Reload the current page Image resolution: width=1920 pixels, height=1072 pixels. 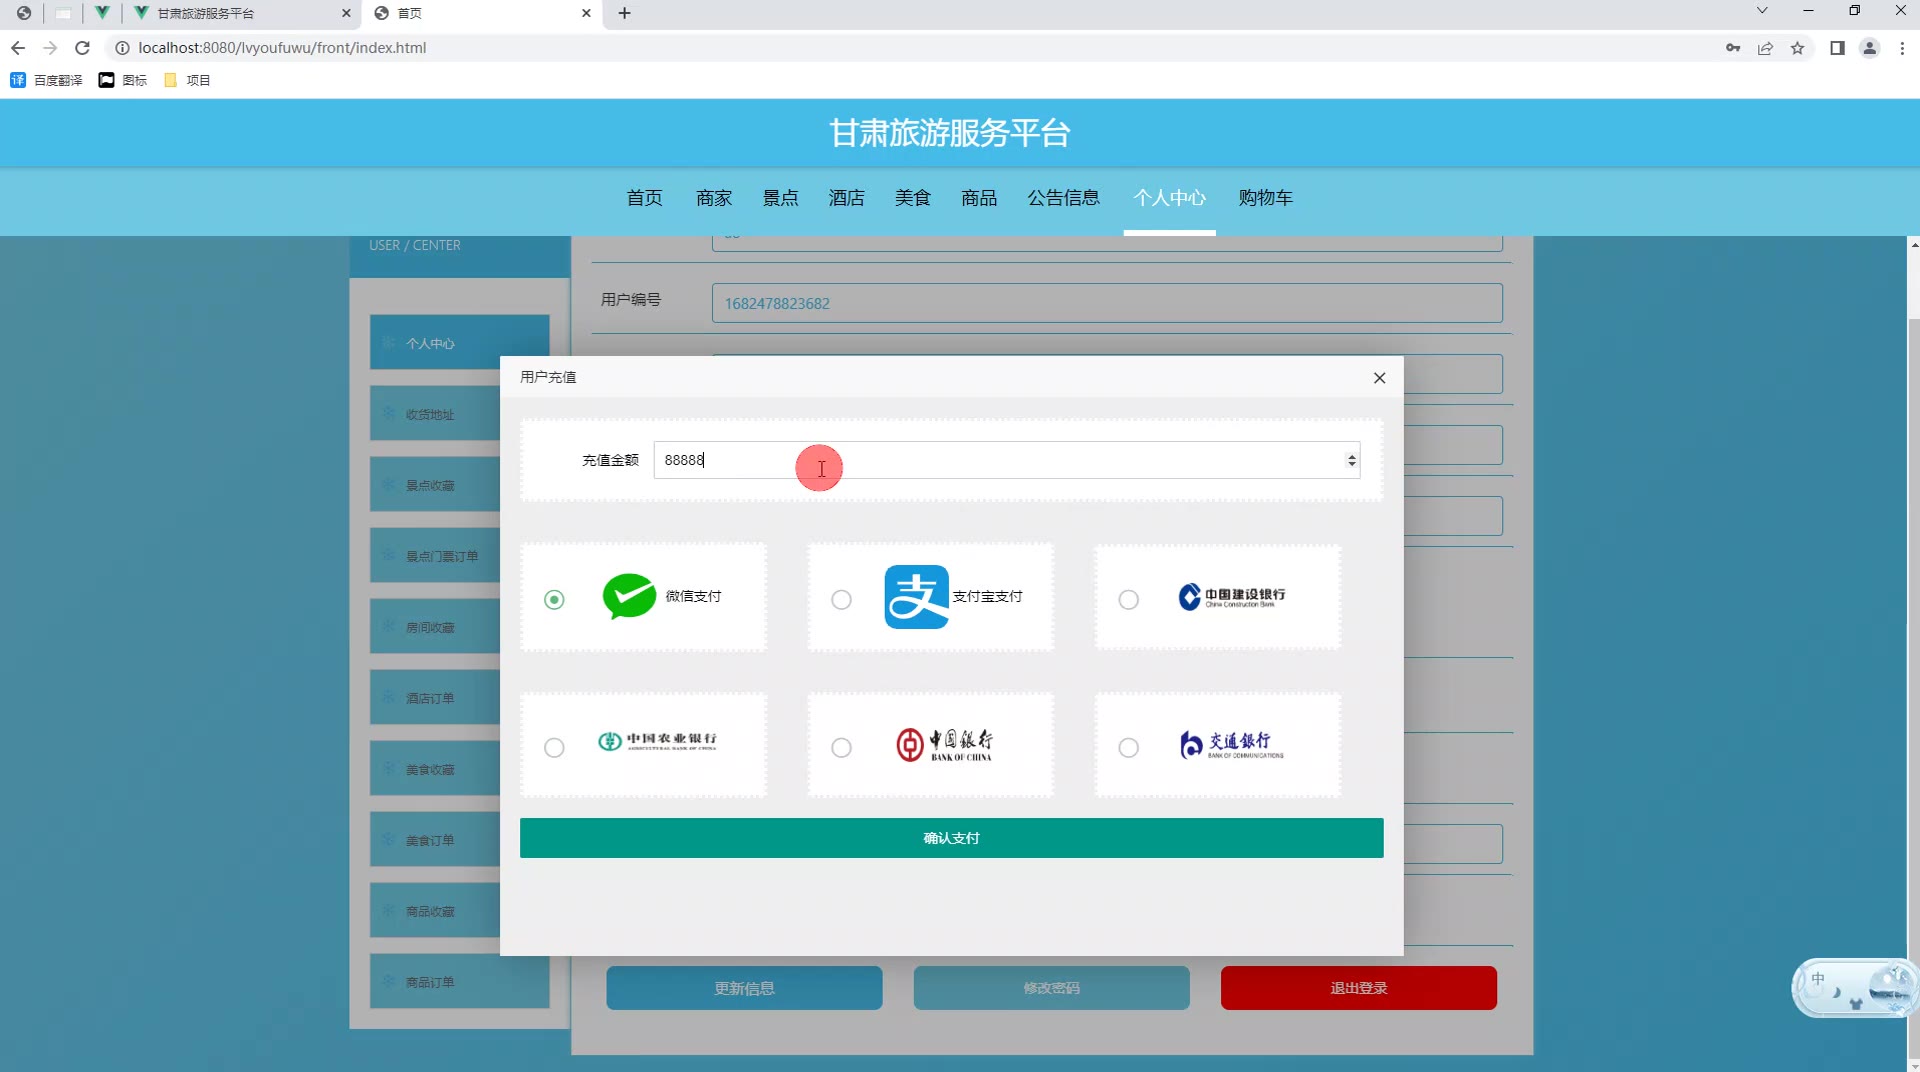(83, 48)
